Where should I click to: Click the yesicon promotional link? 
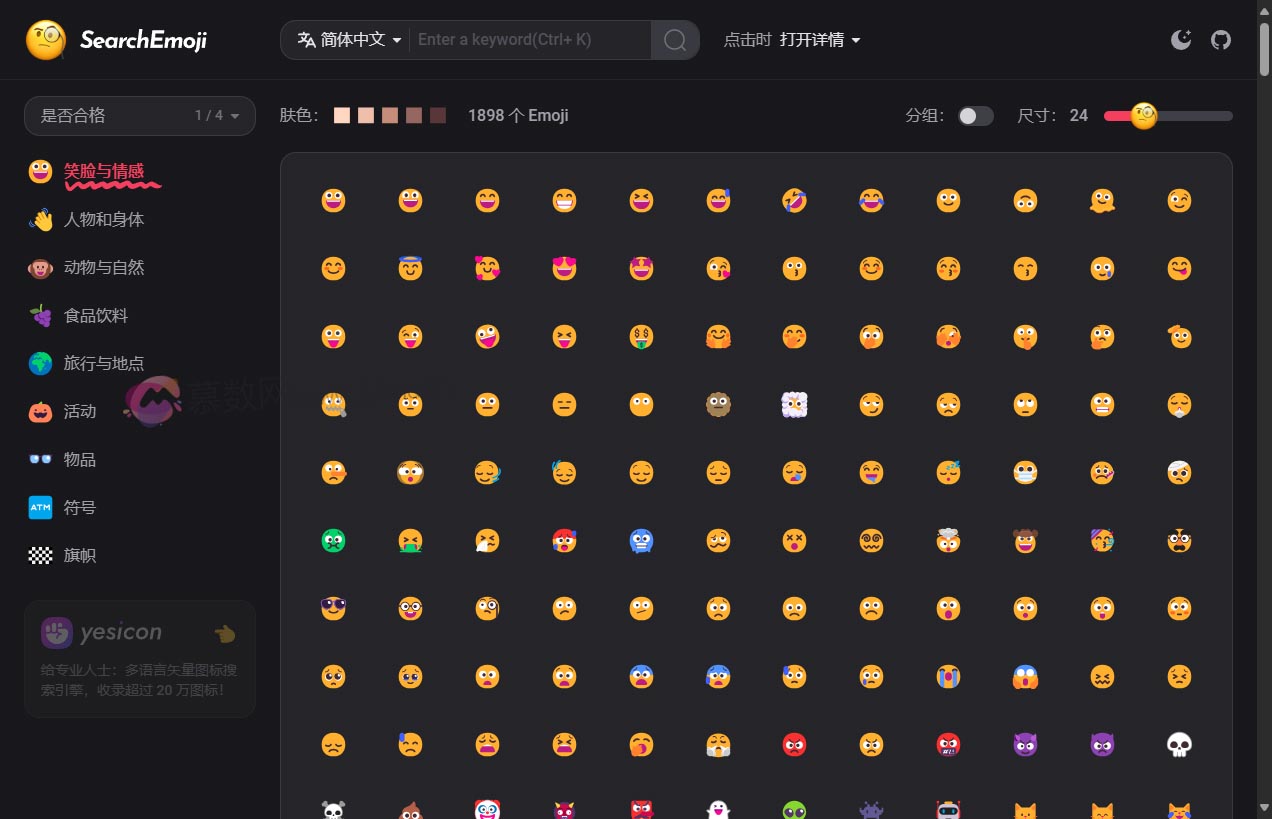140,658
